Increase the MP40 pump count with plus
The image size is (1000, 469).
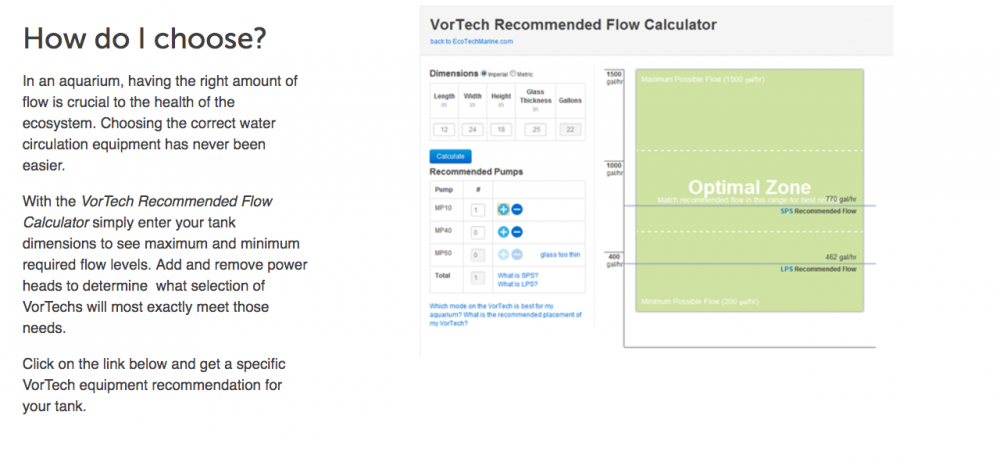coord(503,232)
